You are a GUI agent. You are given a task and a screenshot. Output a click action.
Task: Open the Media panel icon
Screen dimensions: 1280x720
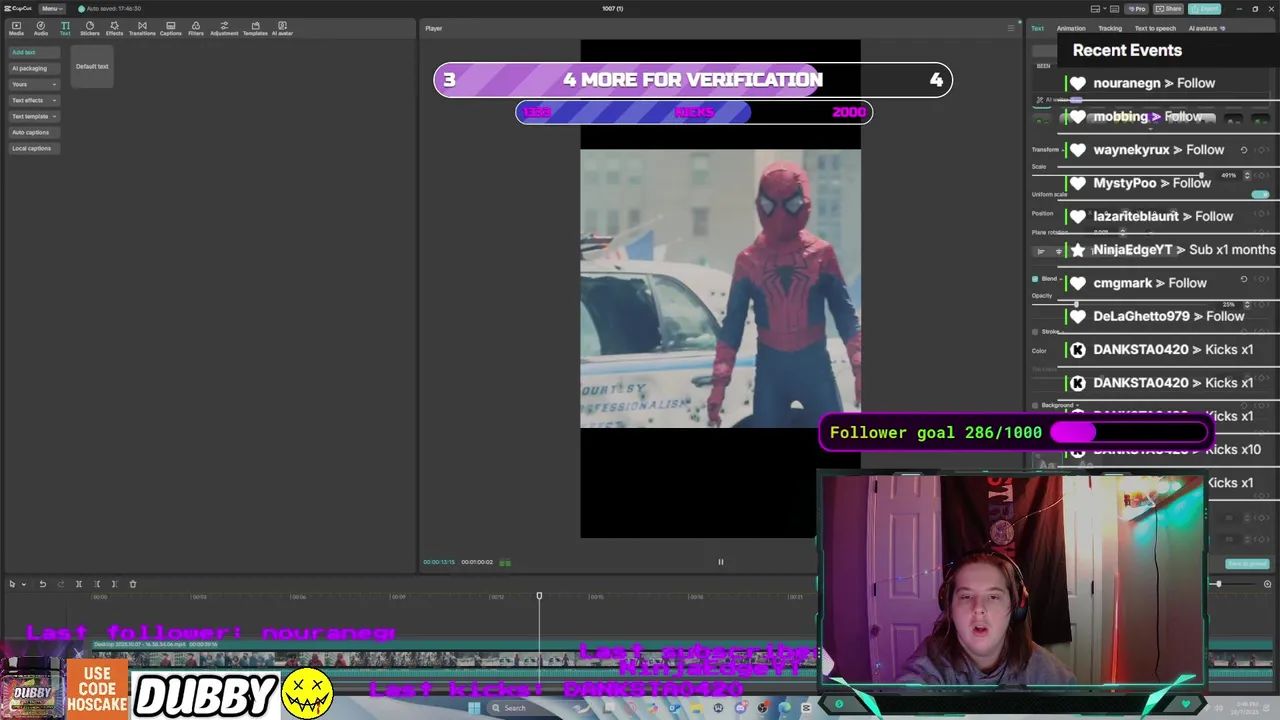pos(16,28)
